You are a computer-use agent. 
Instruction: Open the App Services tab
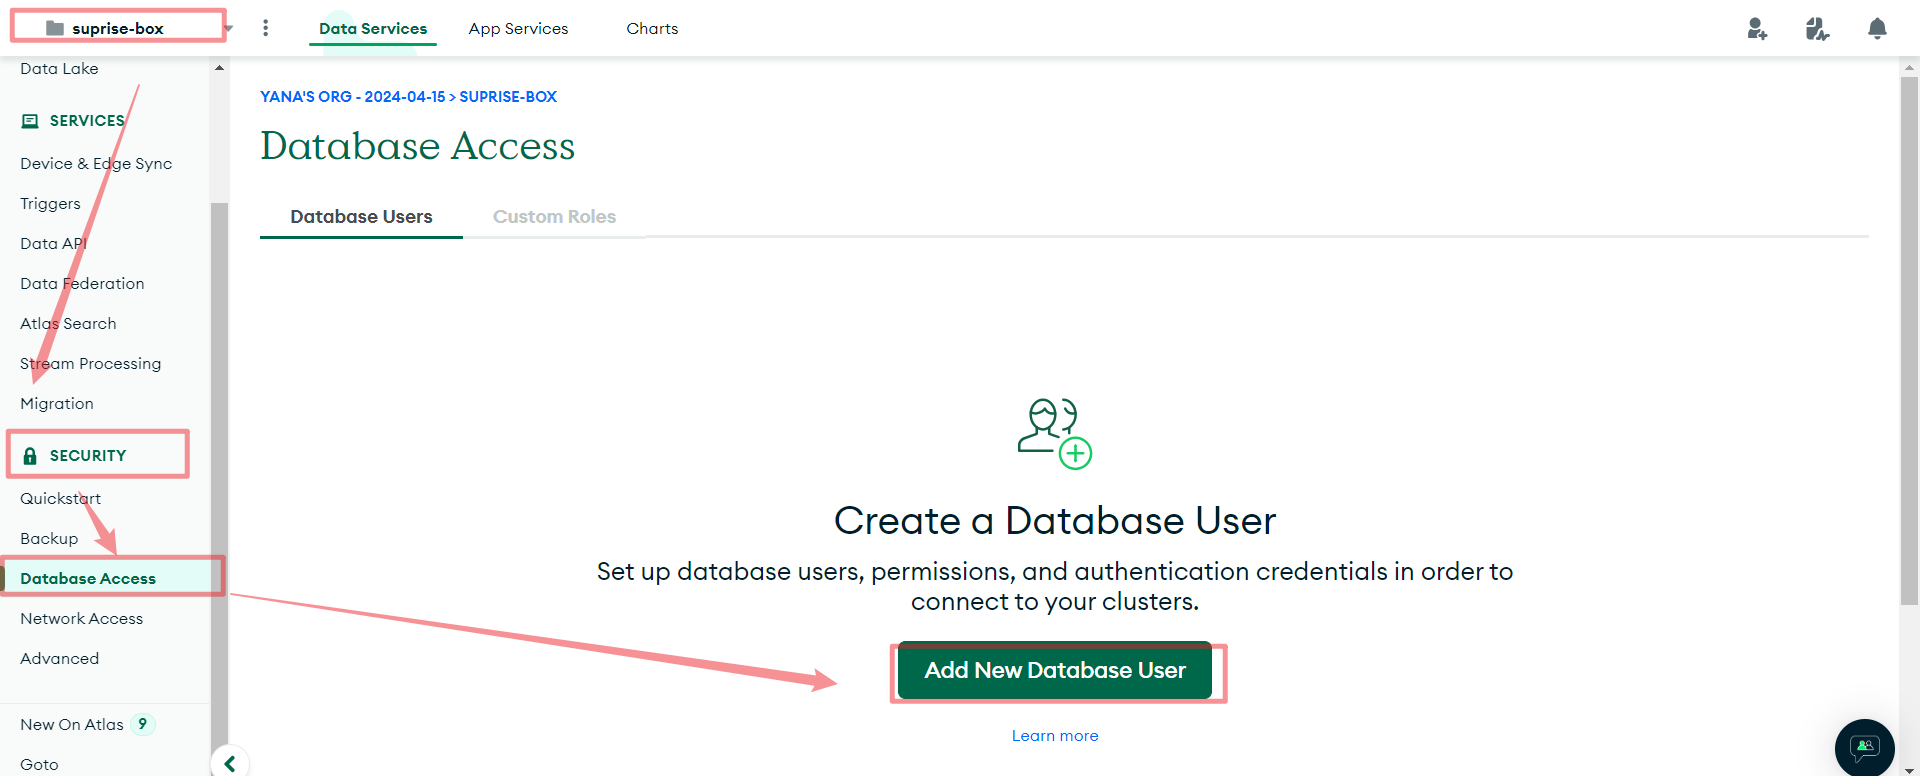[518, 29]
